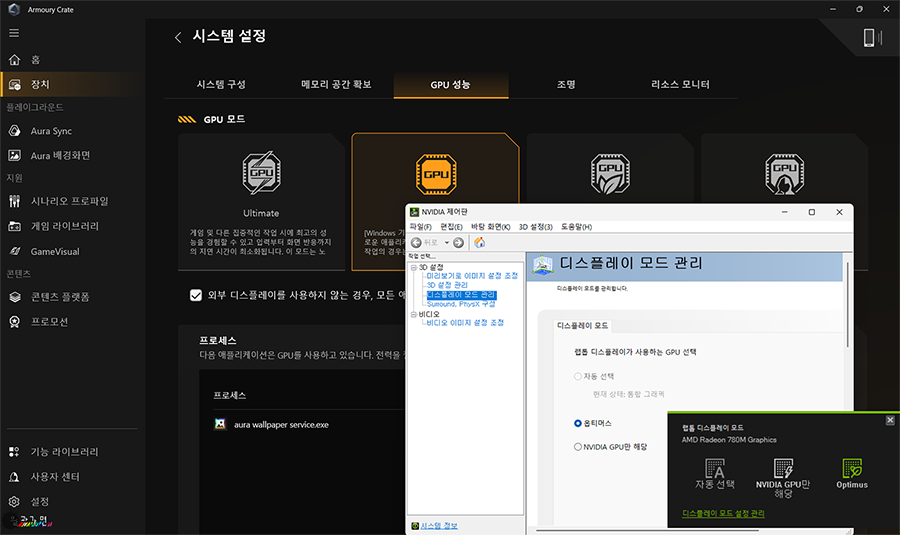This screenshot has width=900, height=535.
Task: Select the eco leaf GPU mode card
Action: (610, 168)
